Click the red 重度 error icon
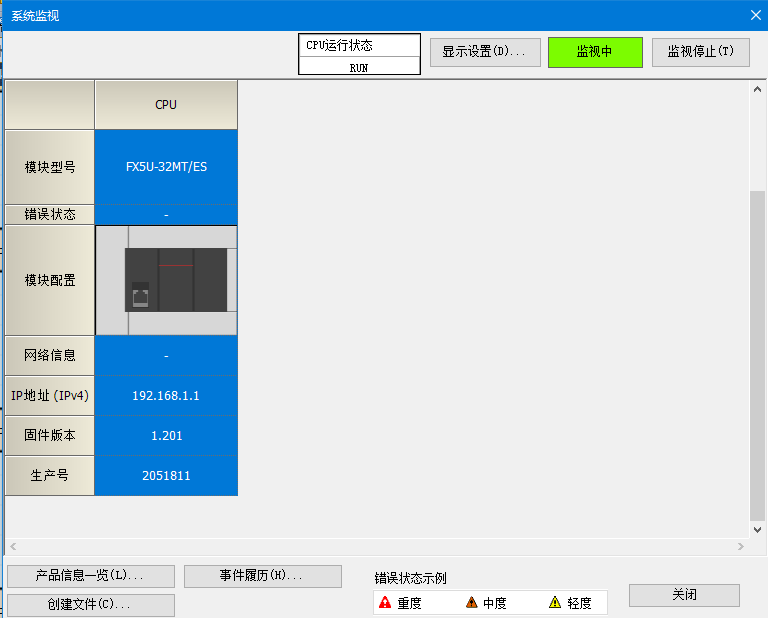The width and height of the screenshot is (768, 618). (385, 602)
